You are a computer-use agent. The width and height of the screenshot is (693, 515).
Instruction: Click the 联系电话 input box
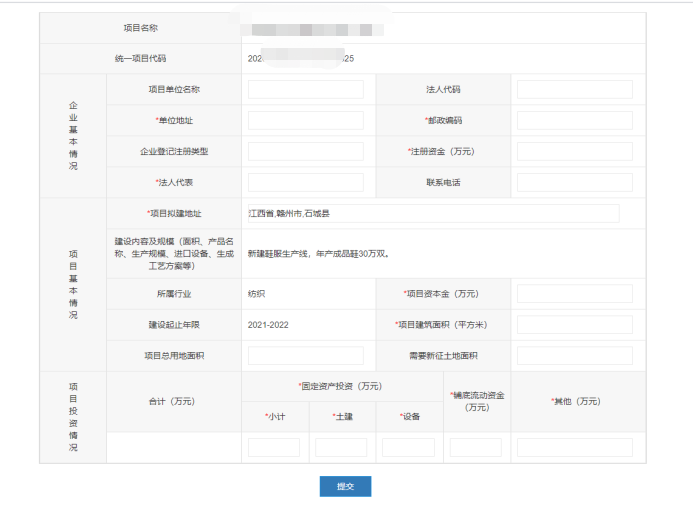click(x=574, y=183)
